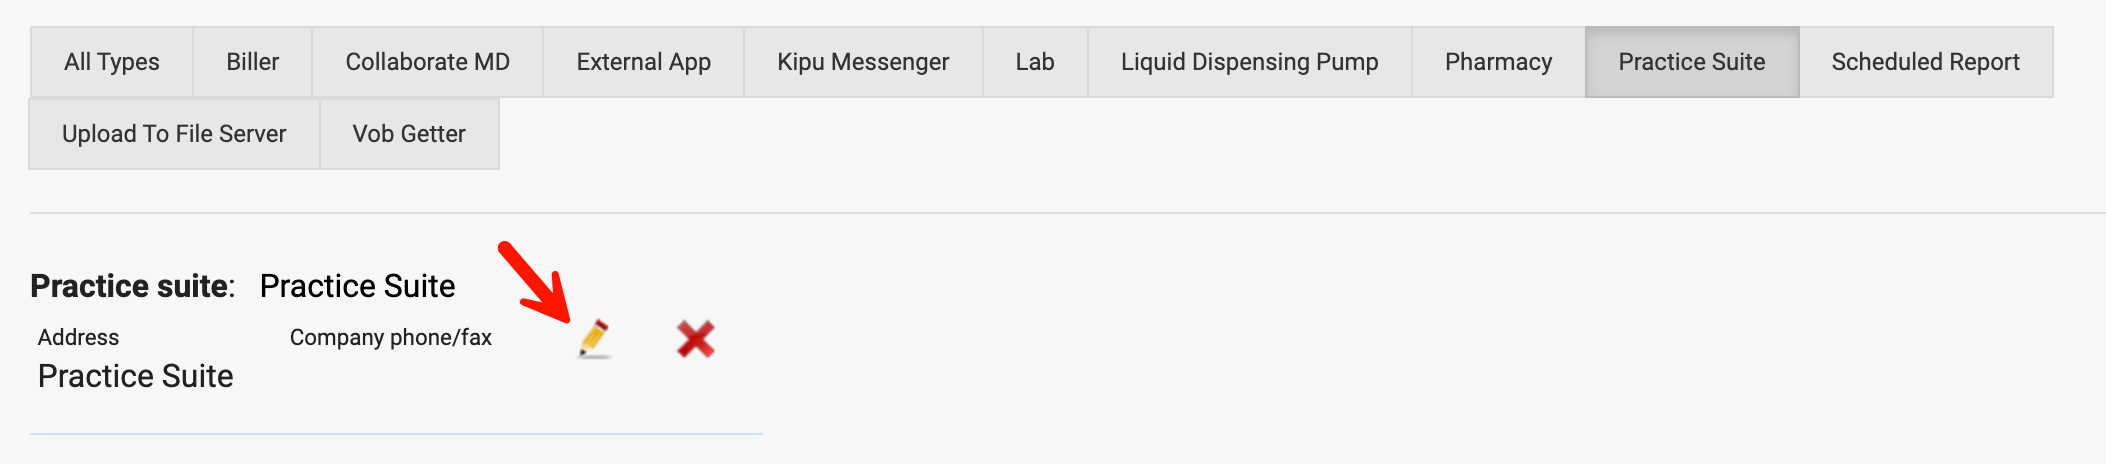Go to the Kipu Messenger tab

863,62
